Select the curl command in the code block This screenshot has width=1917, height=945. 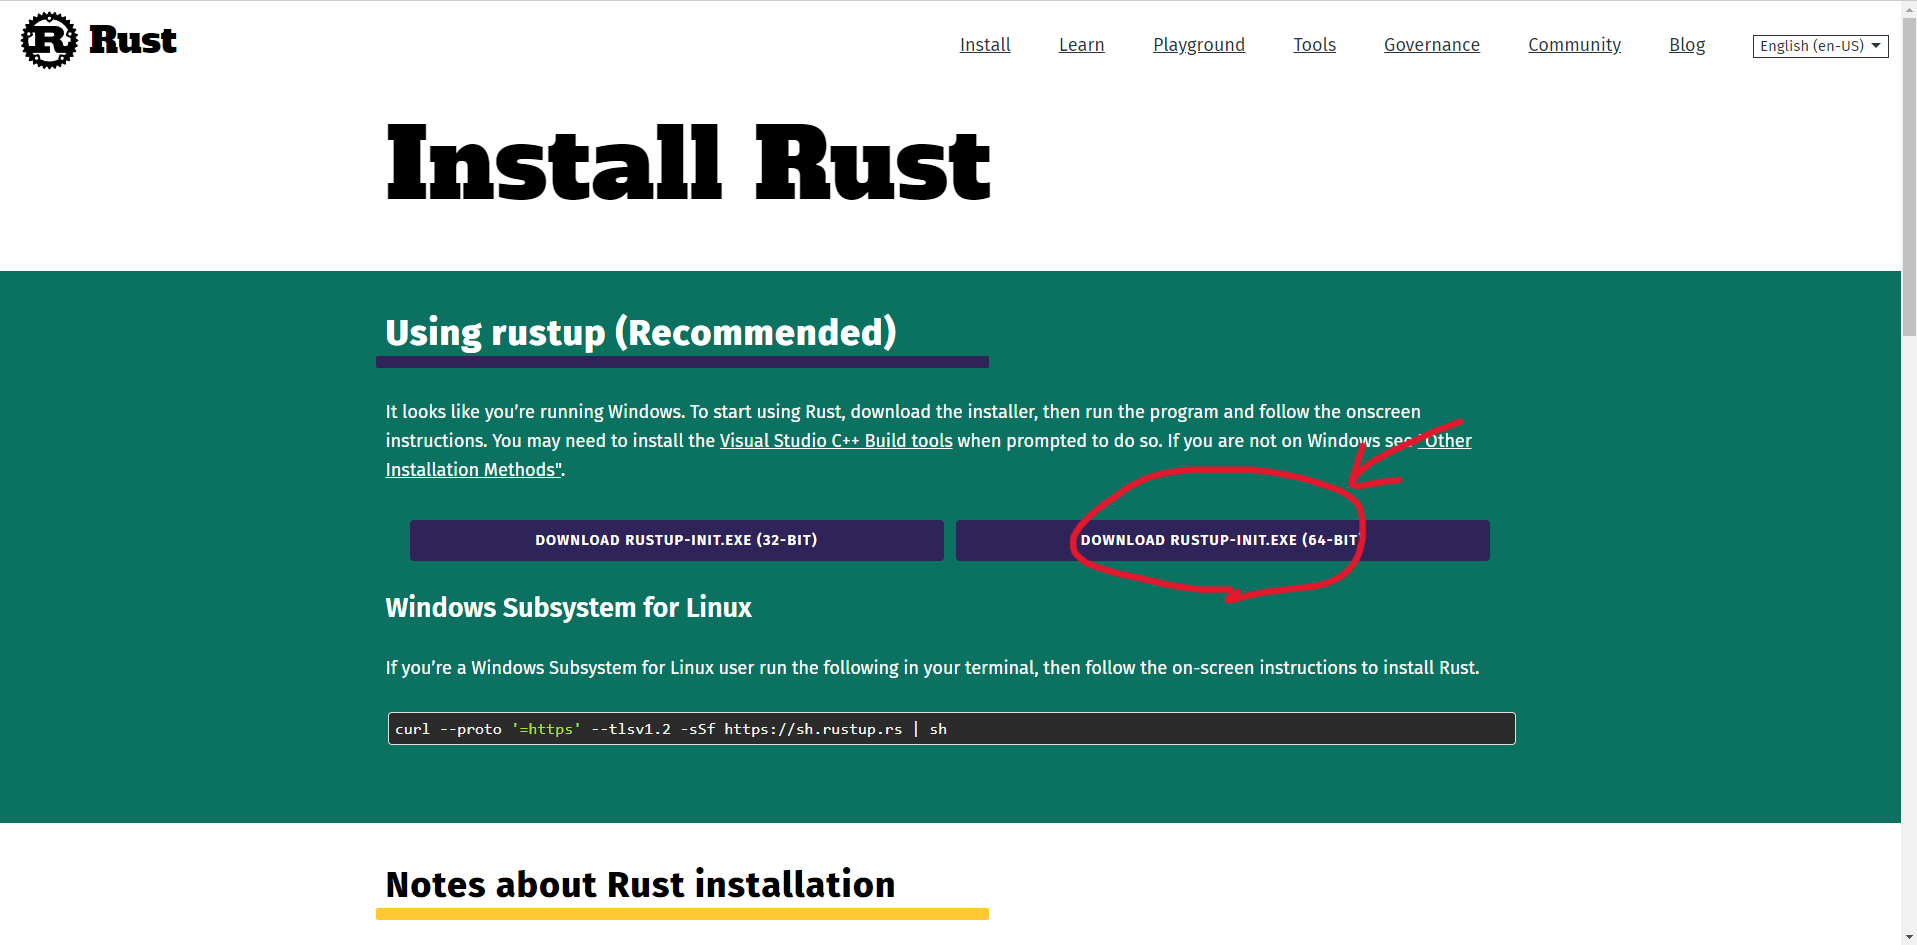[670, 728]
